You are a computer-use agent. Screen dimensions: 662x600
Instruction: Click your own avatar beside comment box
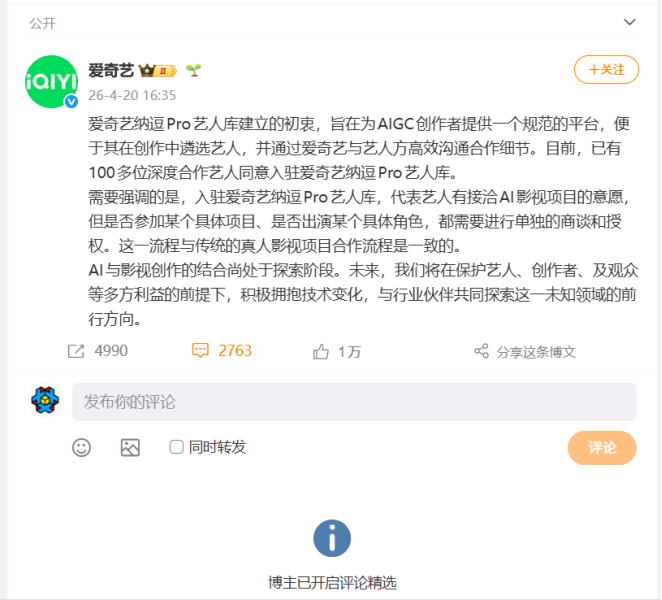[x=45, y=400]
